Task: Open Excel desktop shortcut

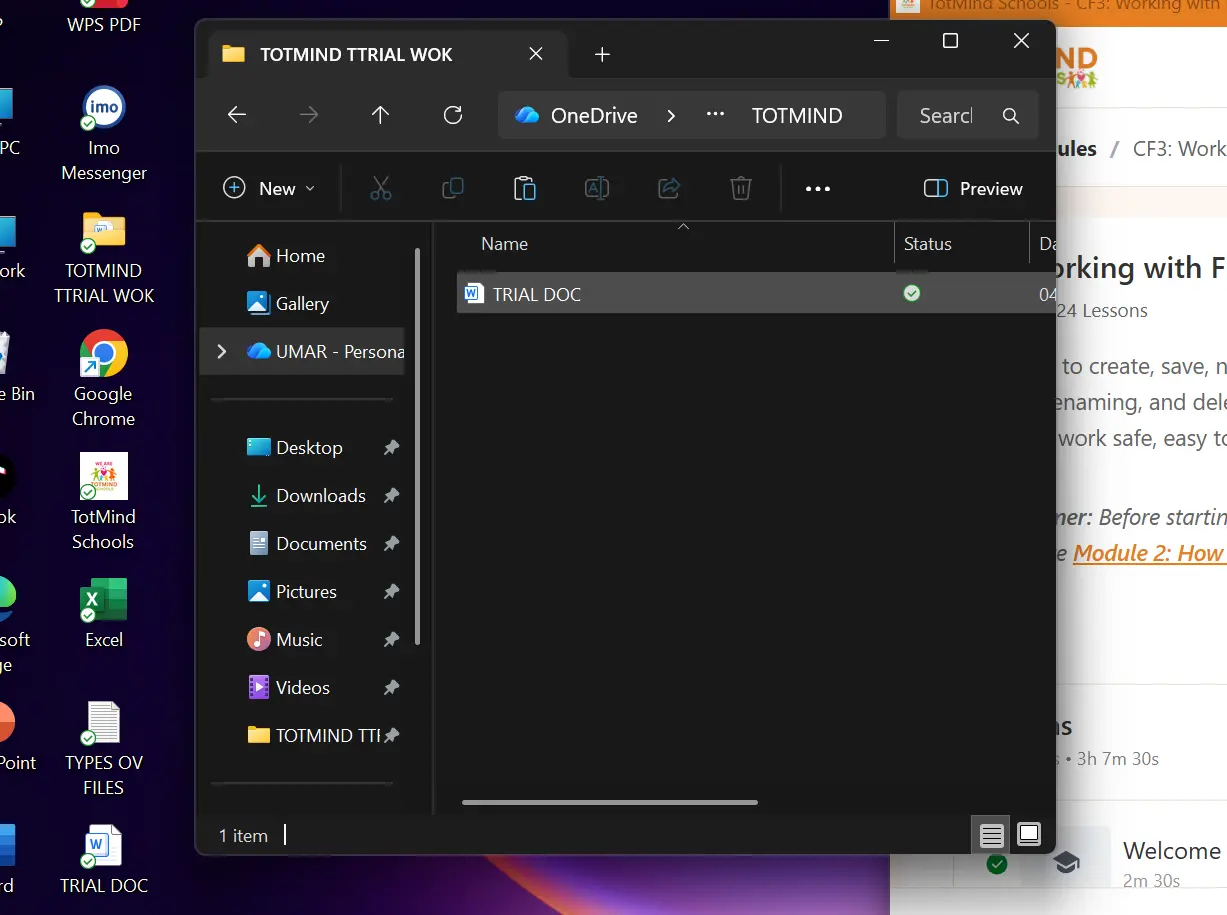Action: (104, 613)
